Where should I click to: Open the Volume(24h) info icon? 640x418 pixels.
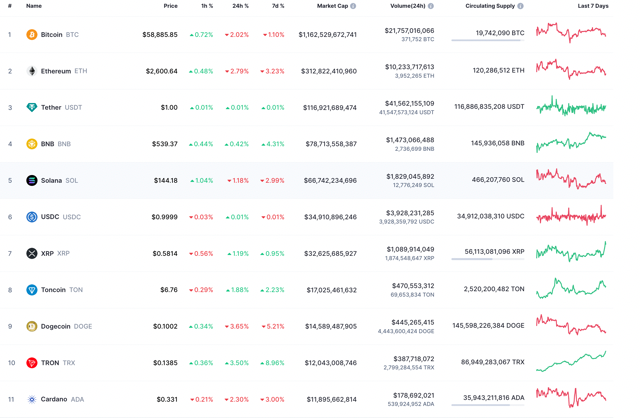pyautogui.click(x=430, y=6)
